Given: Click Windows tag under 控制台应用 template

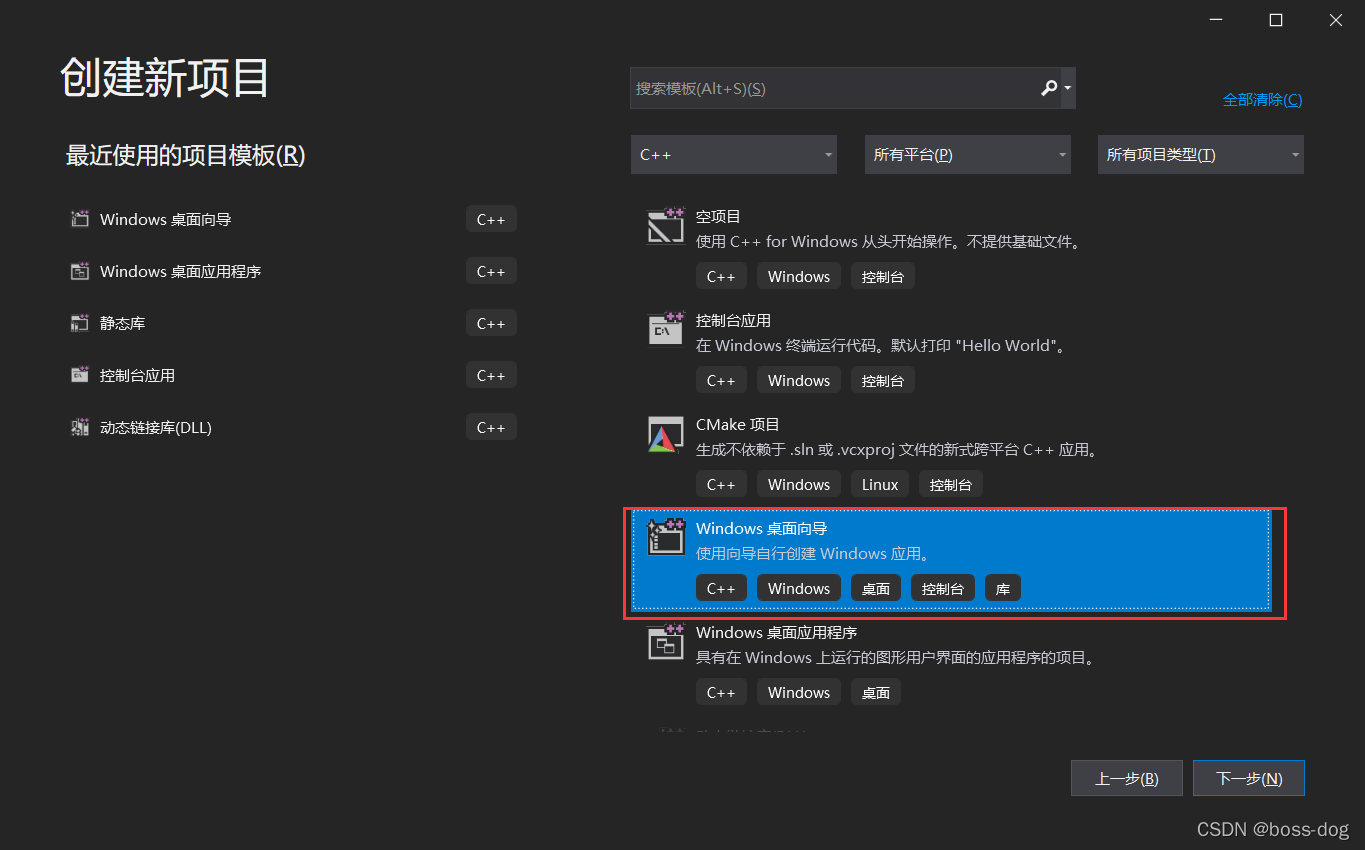Looking at the screenshot, I should pyautogui.click(x=799, y=380).
